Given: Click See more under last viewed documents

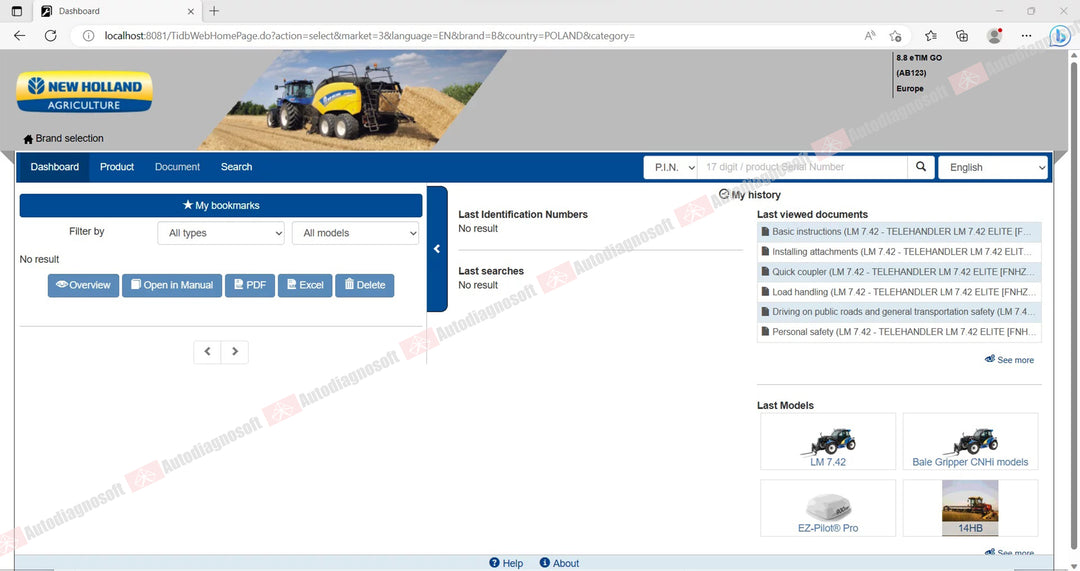Looking at the screenshot, I should point(1009,360).
